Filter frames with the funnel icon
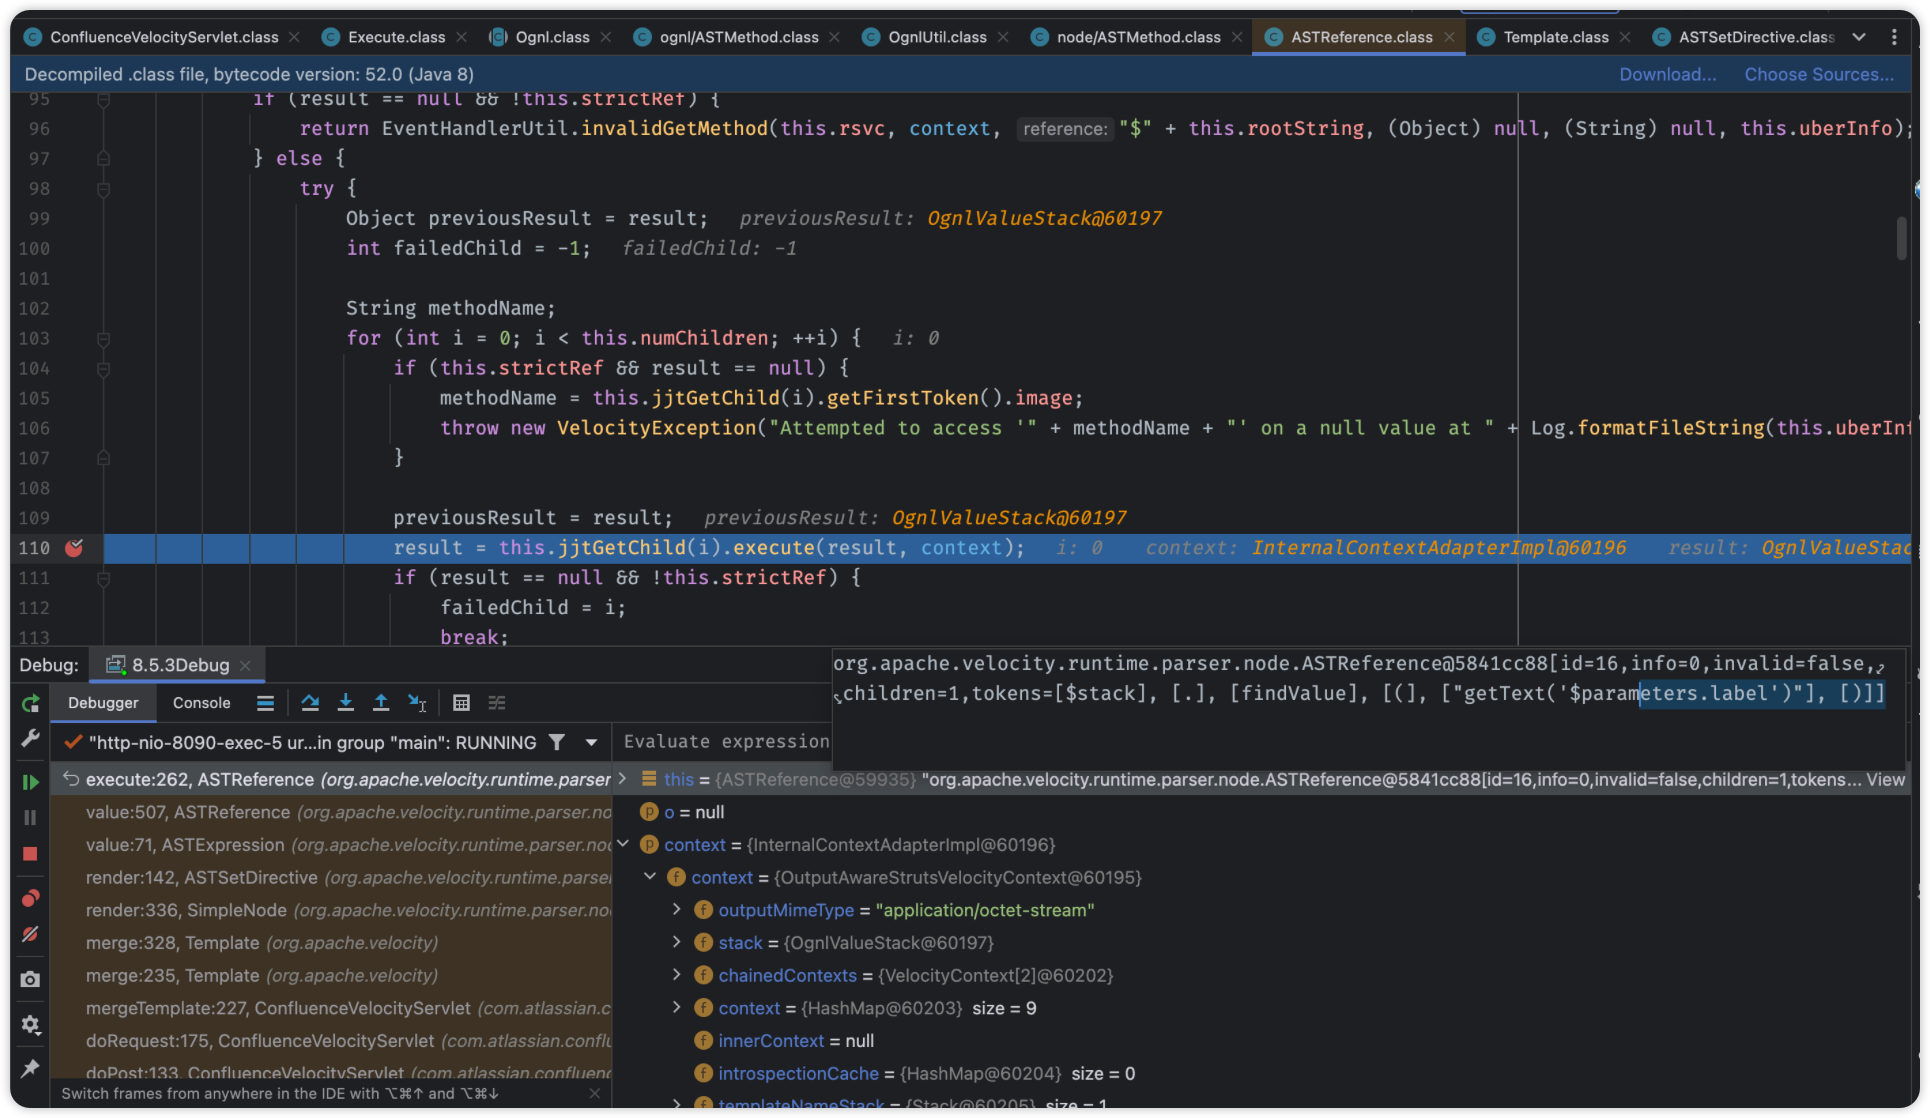1930x1118 pixels. [x=557, y=742]
